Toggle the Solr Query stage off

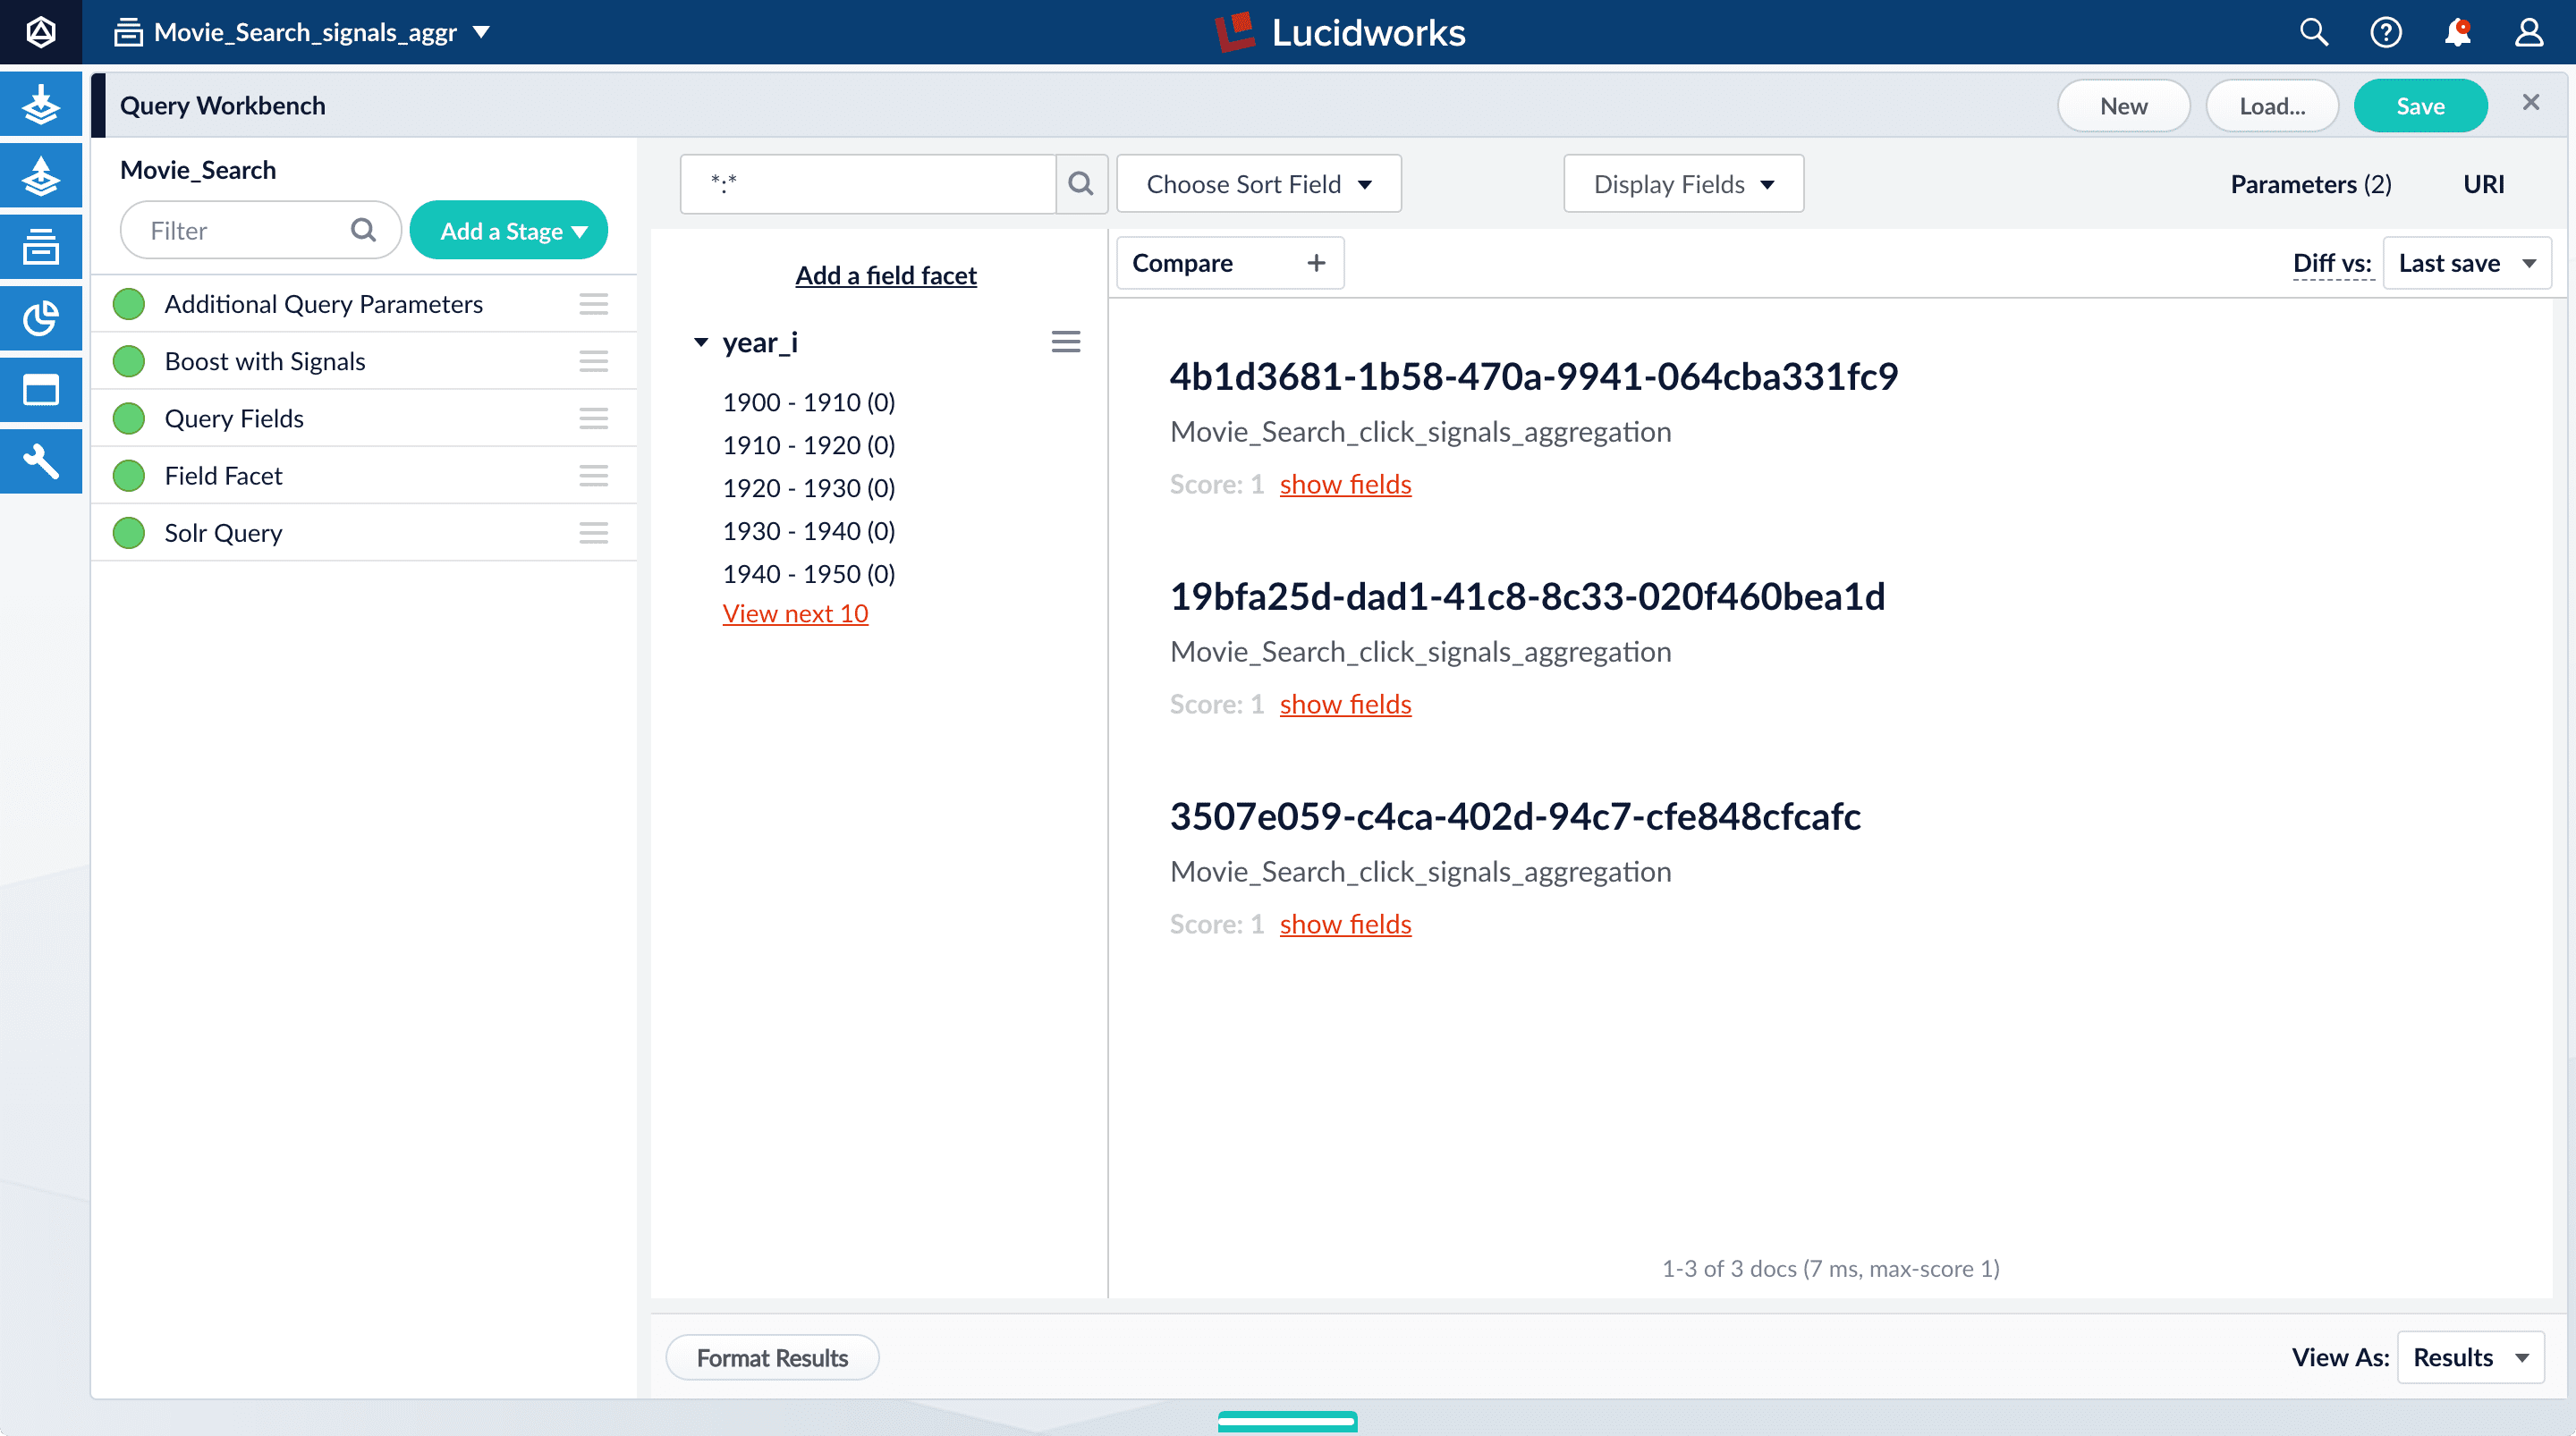(x=129, y=533)
